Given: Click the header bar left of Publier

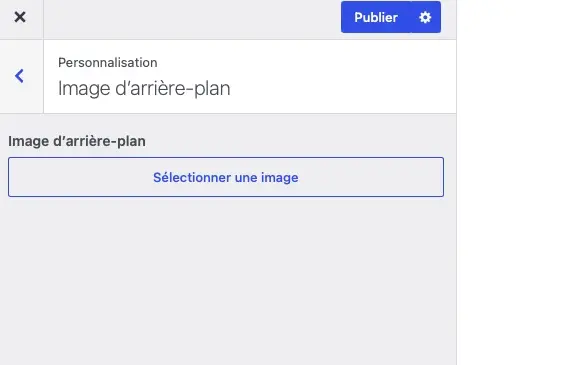Looking at the screenshot, I should coord(192,19).
